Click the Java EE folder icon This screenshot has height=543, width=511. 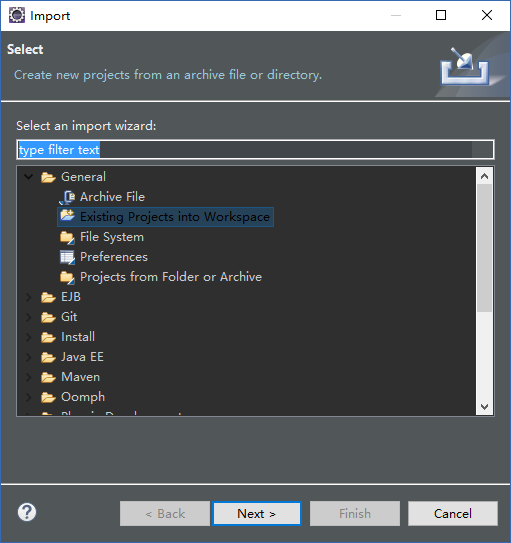click(x=48, y=357)
